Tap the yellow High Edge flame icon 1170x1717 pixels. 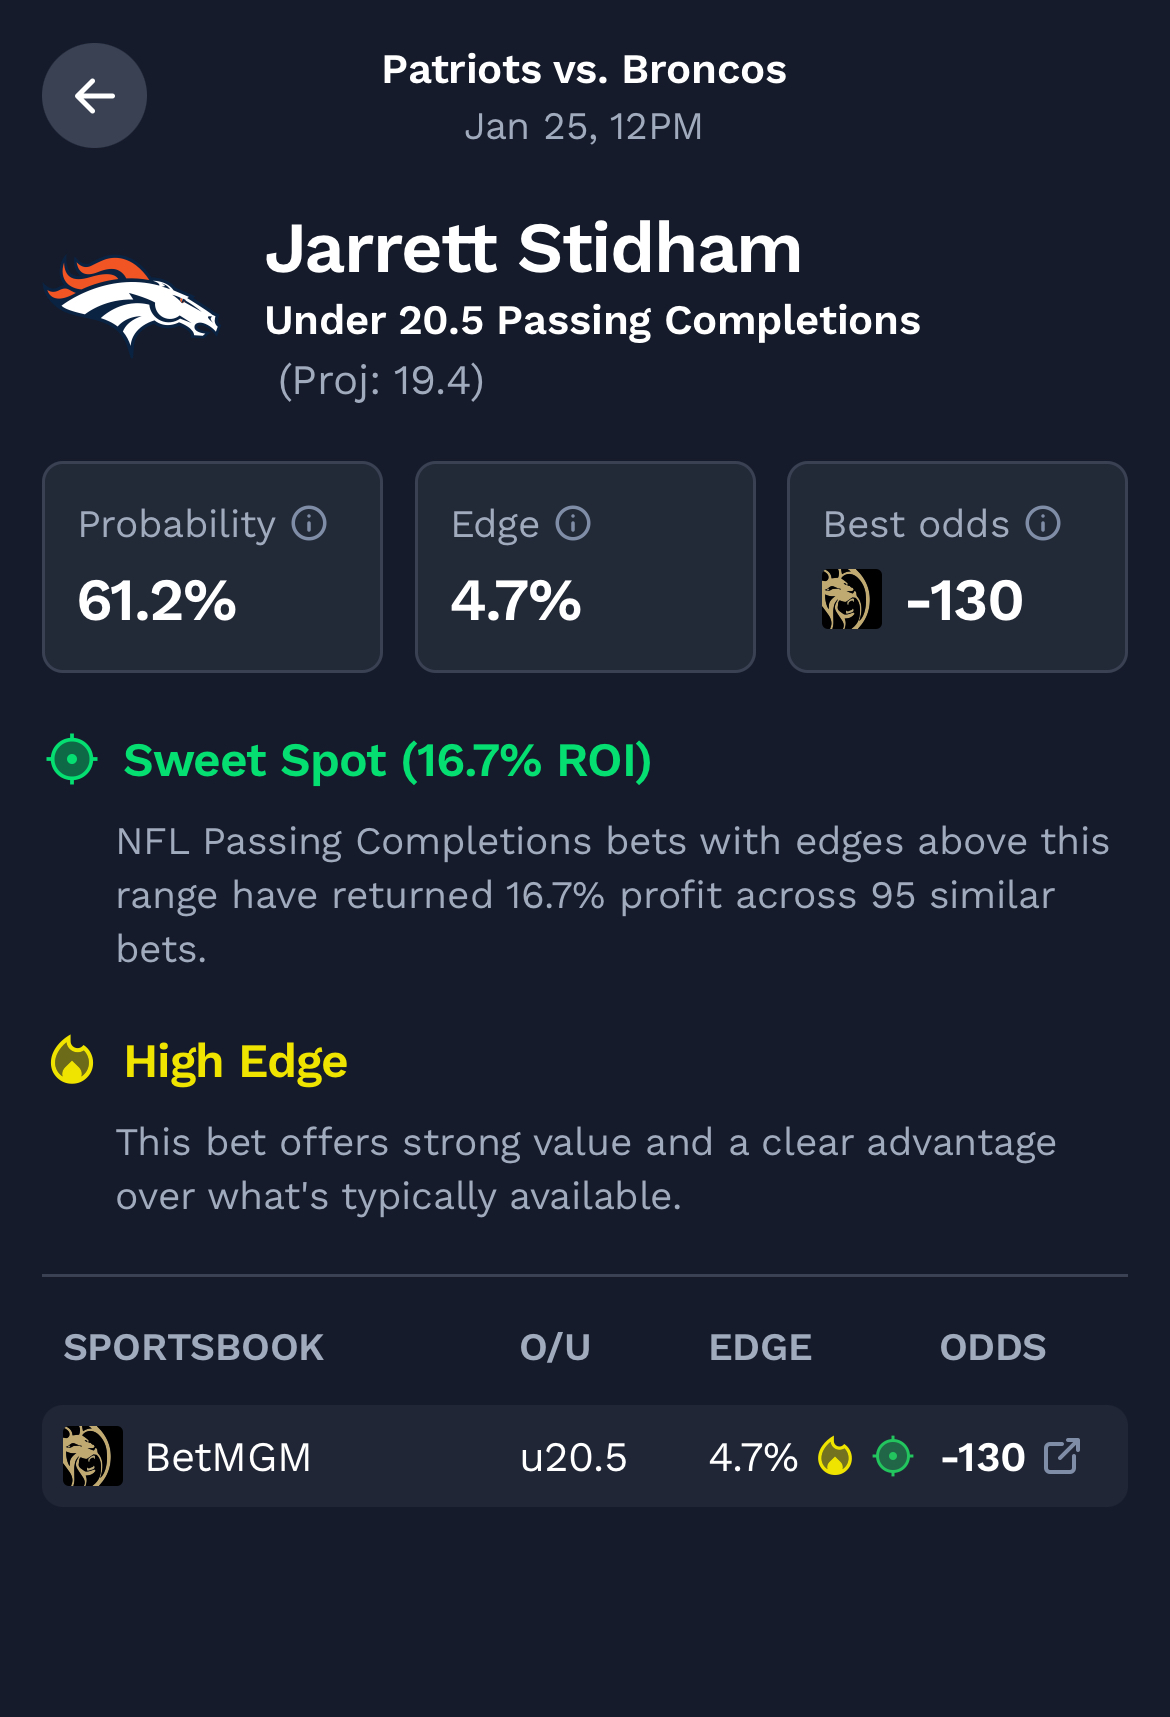tap(72, 1060)
